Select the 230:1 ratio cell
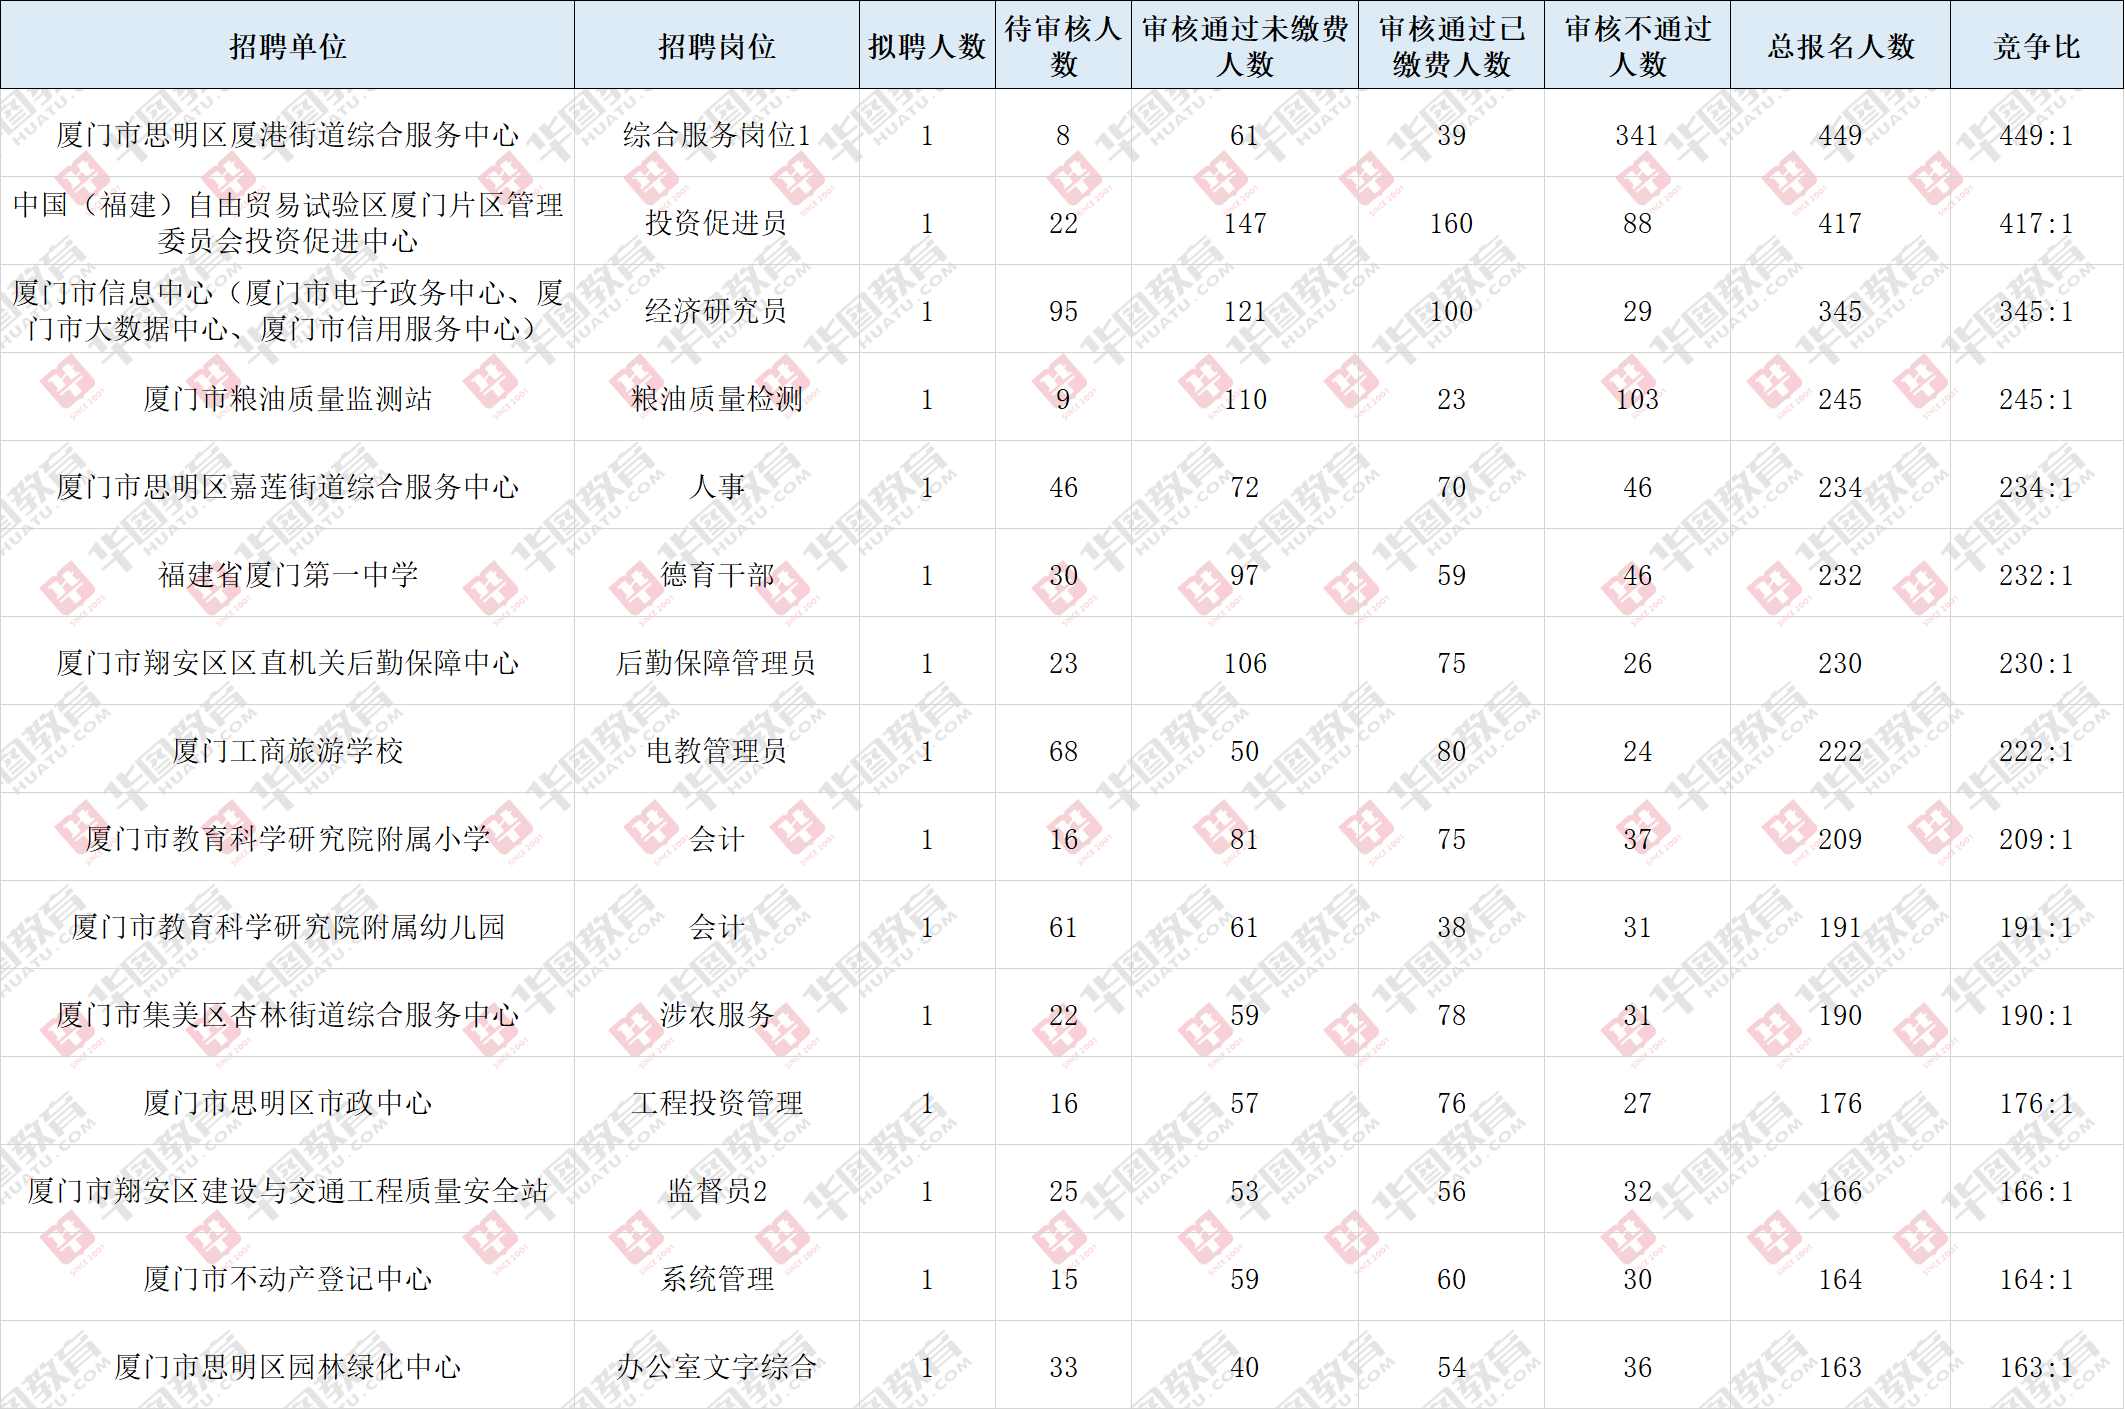The width and height of the screenshot is (2125, 1409). pos(2037,661)
